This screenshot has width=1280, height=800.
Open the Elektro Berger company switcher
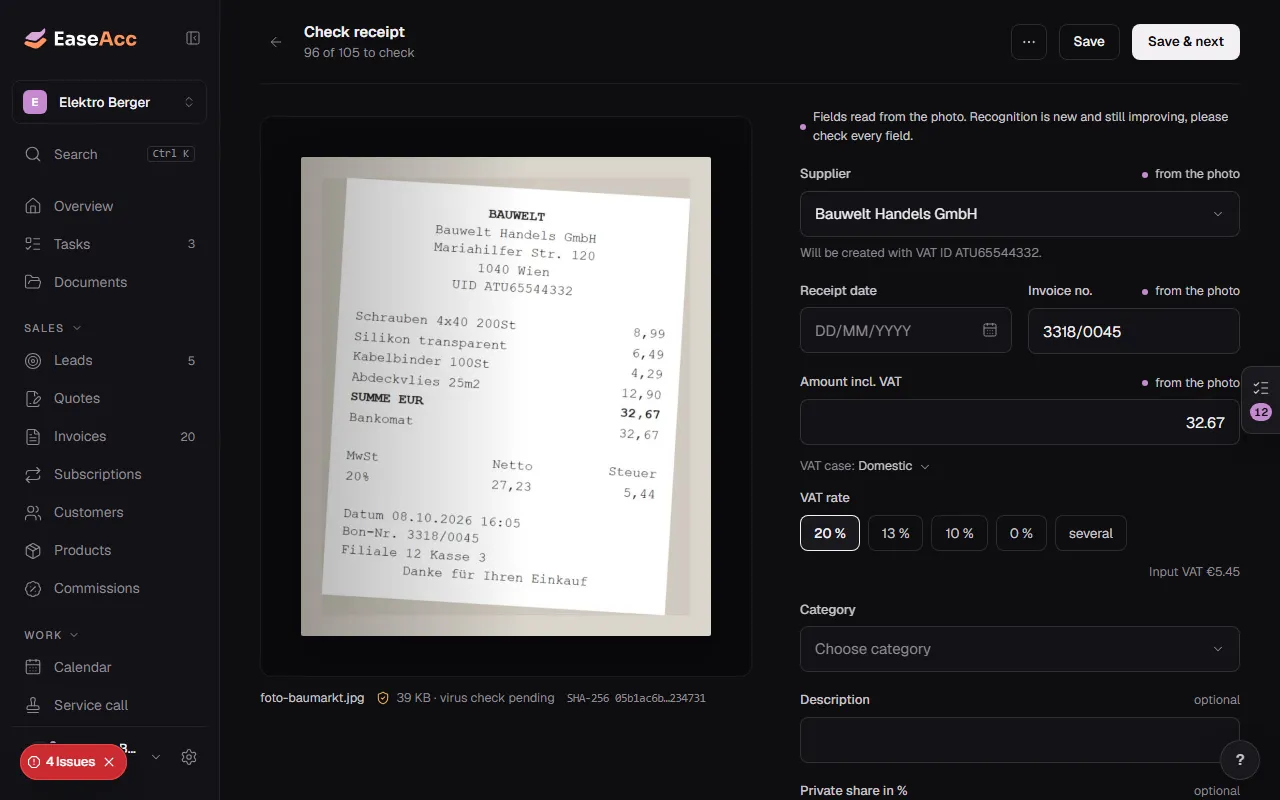(109, 102)
